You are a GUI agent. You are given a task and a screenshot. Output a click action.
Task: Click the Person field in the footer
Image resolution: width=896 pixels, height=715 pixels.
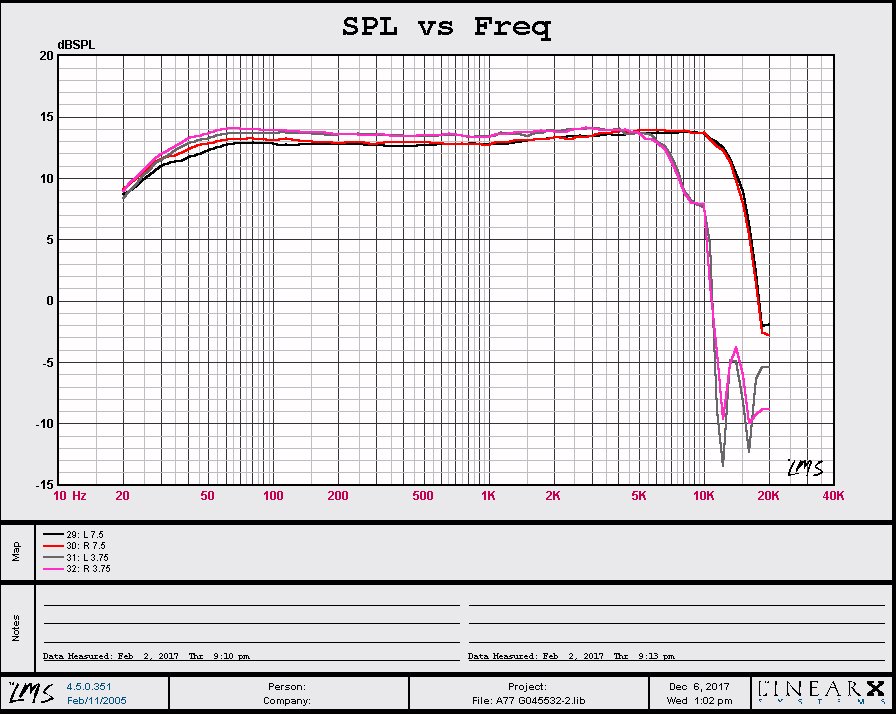point(286,687)
